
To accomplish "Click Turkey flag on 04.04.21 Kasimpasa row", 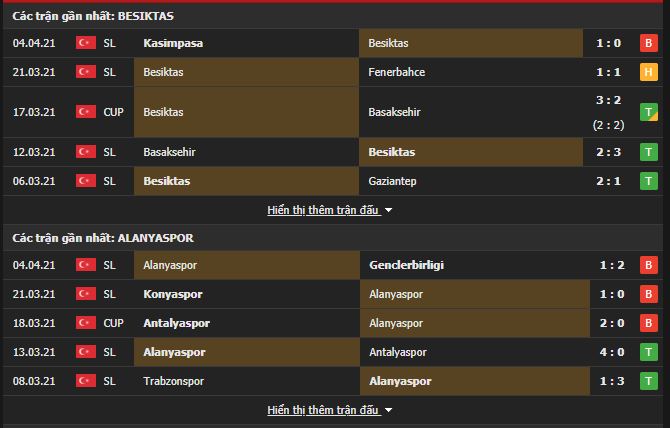I will (86, 43).
